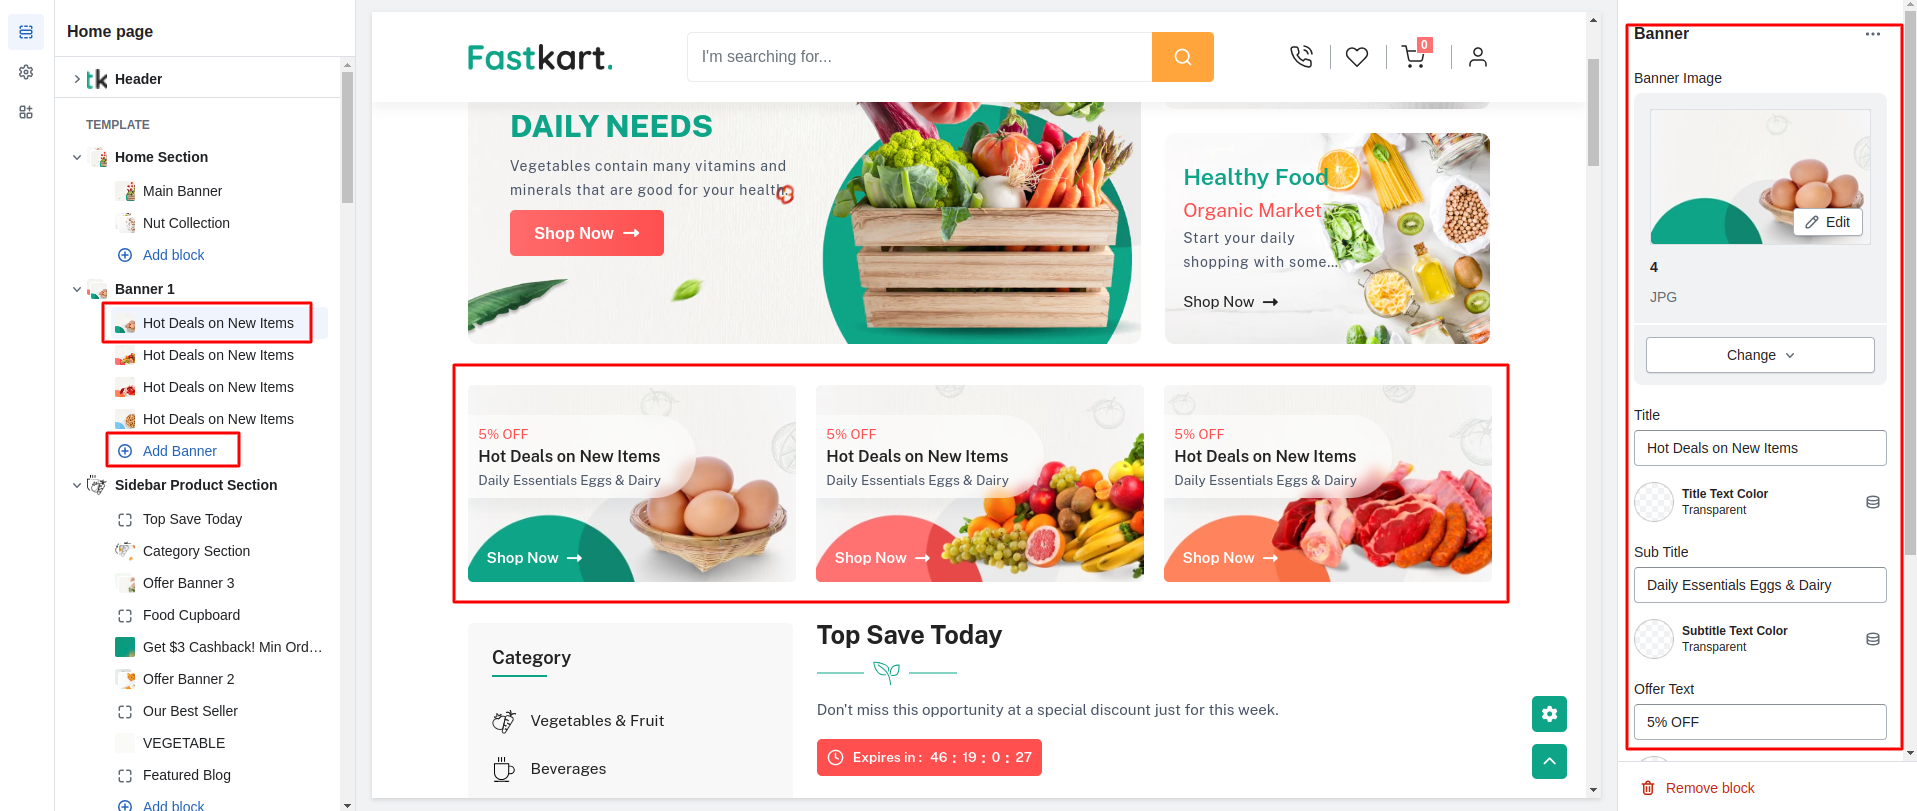Open the Banner panel more options menu
The width and height of the screenshot is (1917, 811).
(1873, 34)
